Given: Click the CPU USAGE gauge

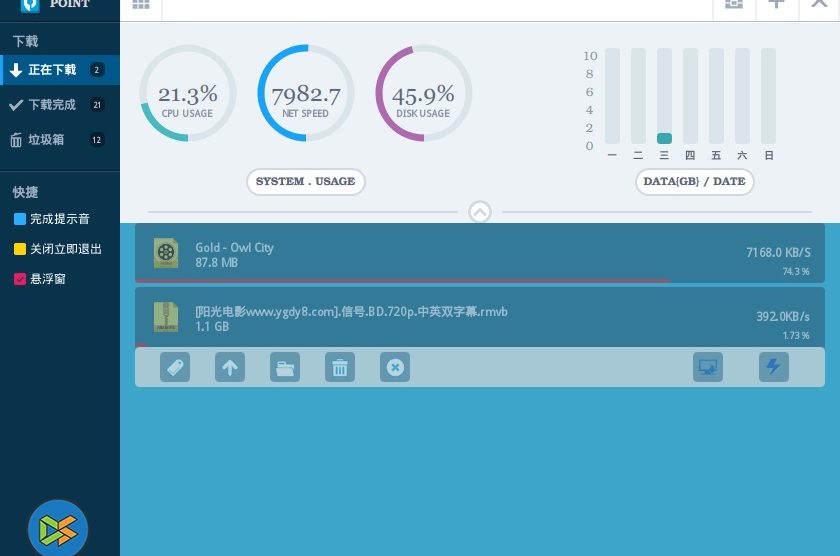Looking at the screenshot, I should click(188, 93).
